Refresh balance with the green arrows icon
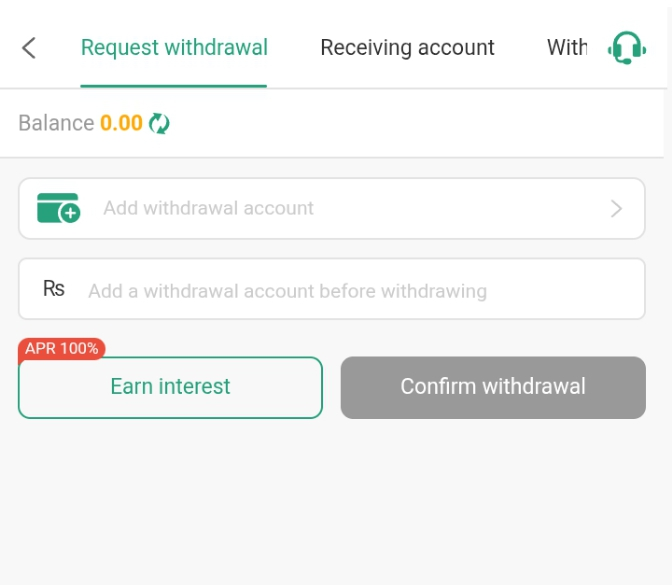672x585 pixels. [159, 123]
